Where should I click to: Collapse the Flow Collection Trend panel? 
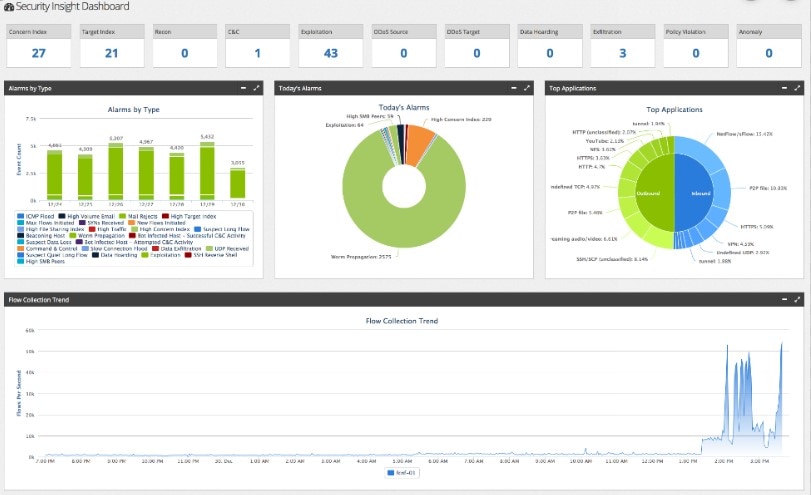point(784,299)
